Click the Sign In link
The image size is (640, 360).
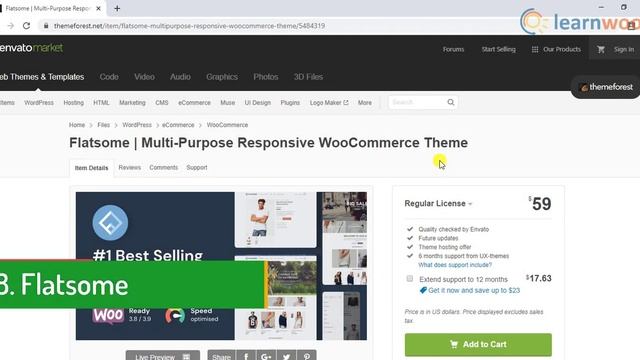624,49
